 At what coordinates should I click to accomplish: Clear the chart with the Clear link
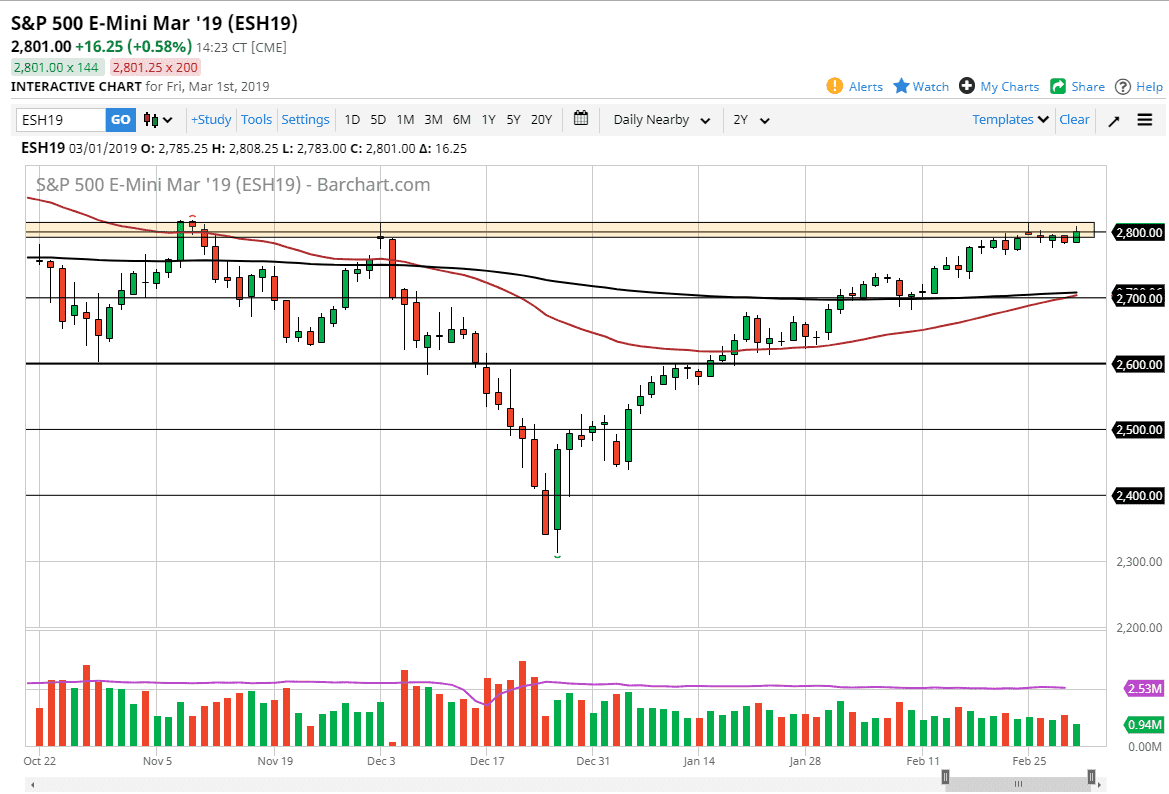tap(1074, 119)
